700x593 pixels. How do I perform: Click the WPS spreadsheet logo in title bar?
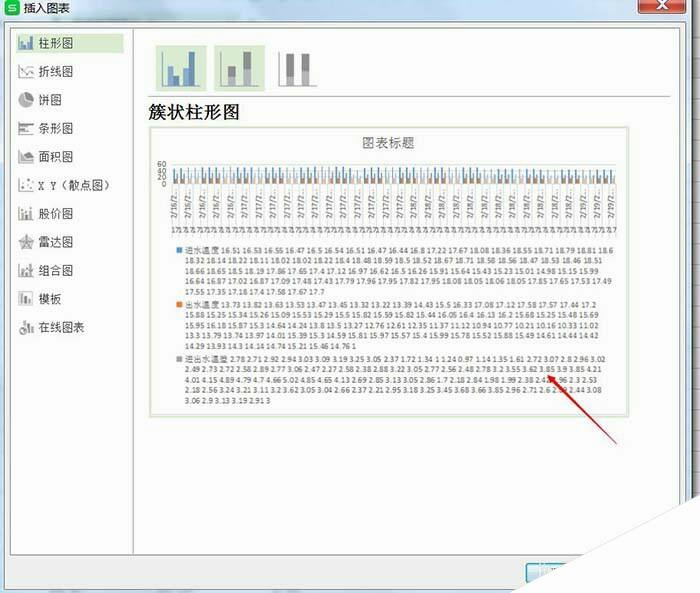(x=11, y=7)
